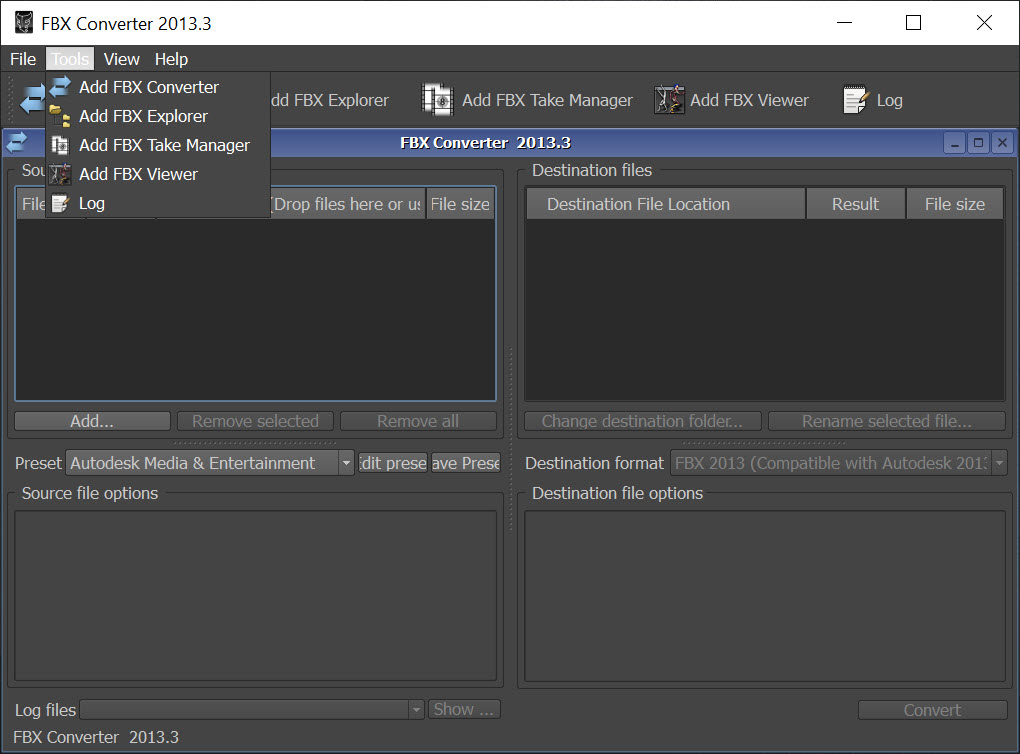Click destination File size column header
This screenshot has width=1020, height=754.
click(955, 204)
